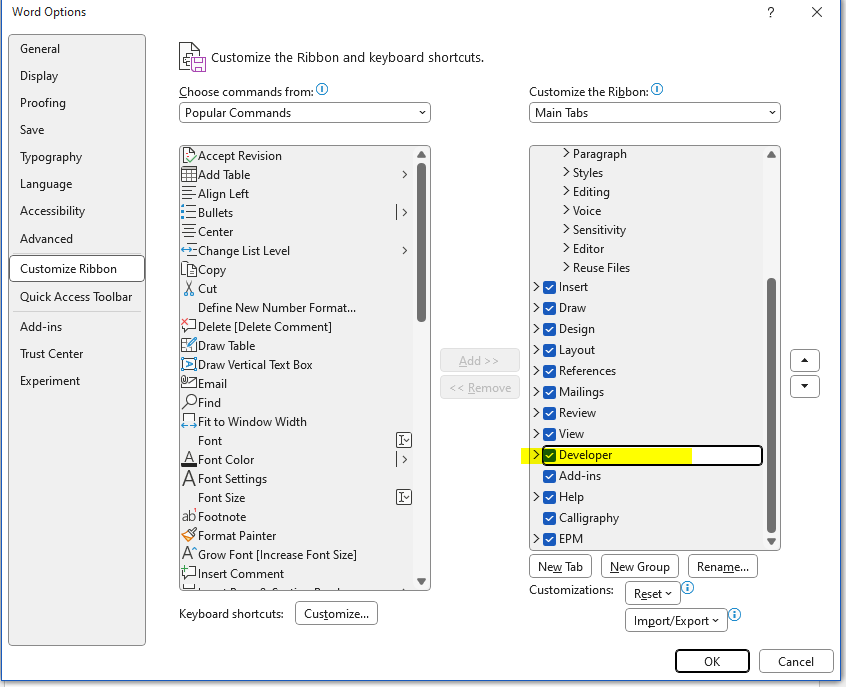Click Customize keyboard shortcuts button
The image size is (846, 687).
pos(336,614)
